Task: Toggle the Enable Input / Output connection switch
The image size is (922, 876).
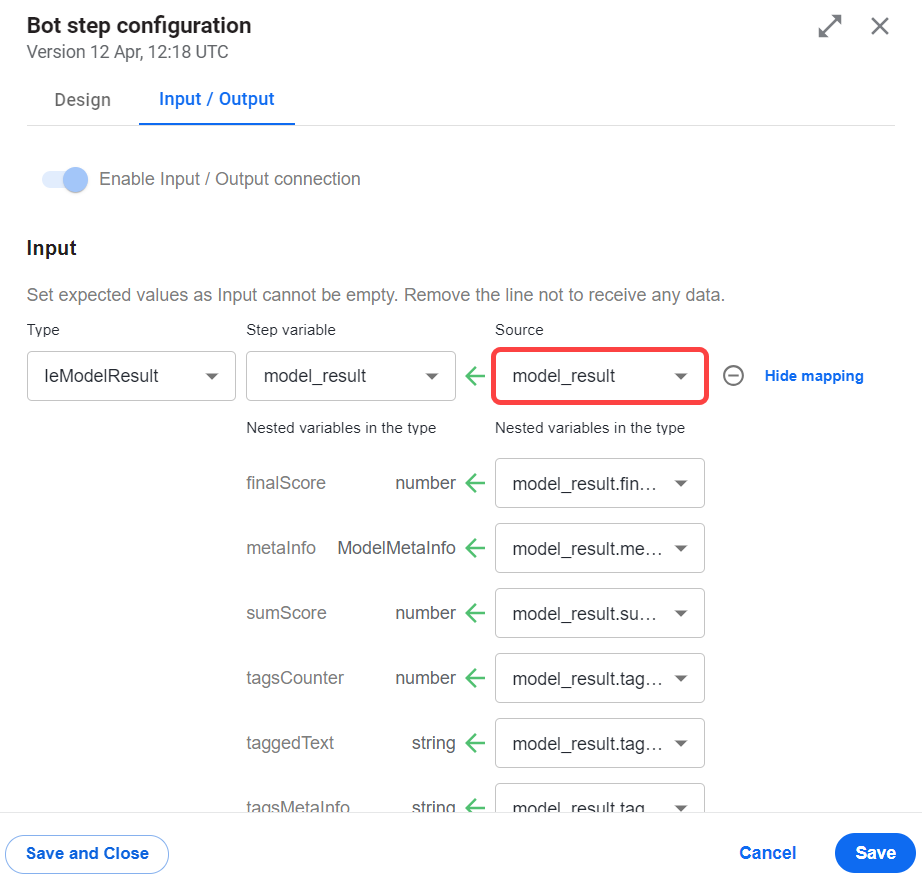Action: 65,179
